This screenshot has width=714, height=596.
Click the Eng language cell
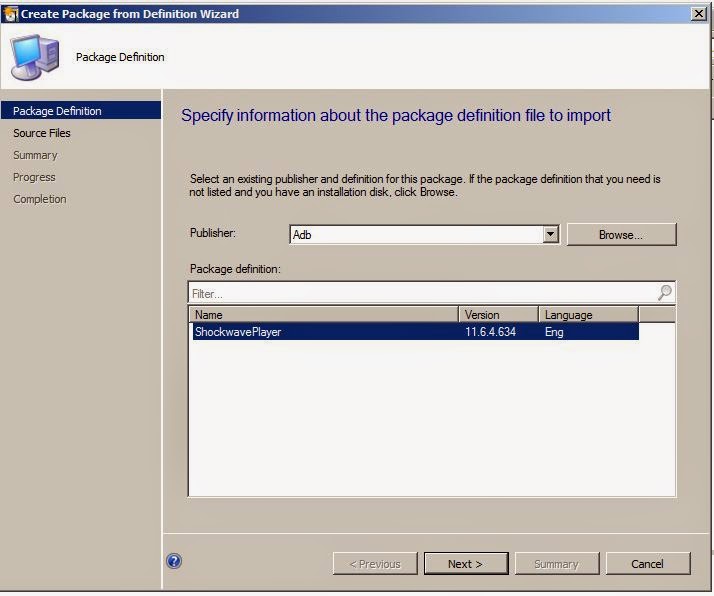(x=554, y=331)
